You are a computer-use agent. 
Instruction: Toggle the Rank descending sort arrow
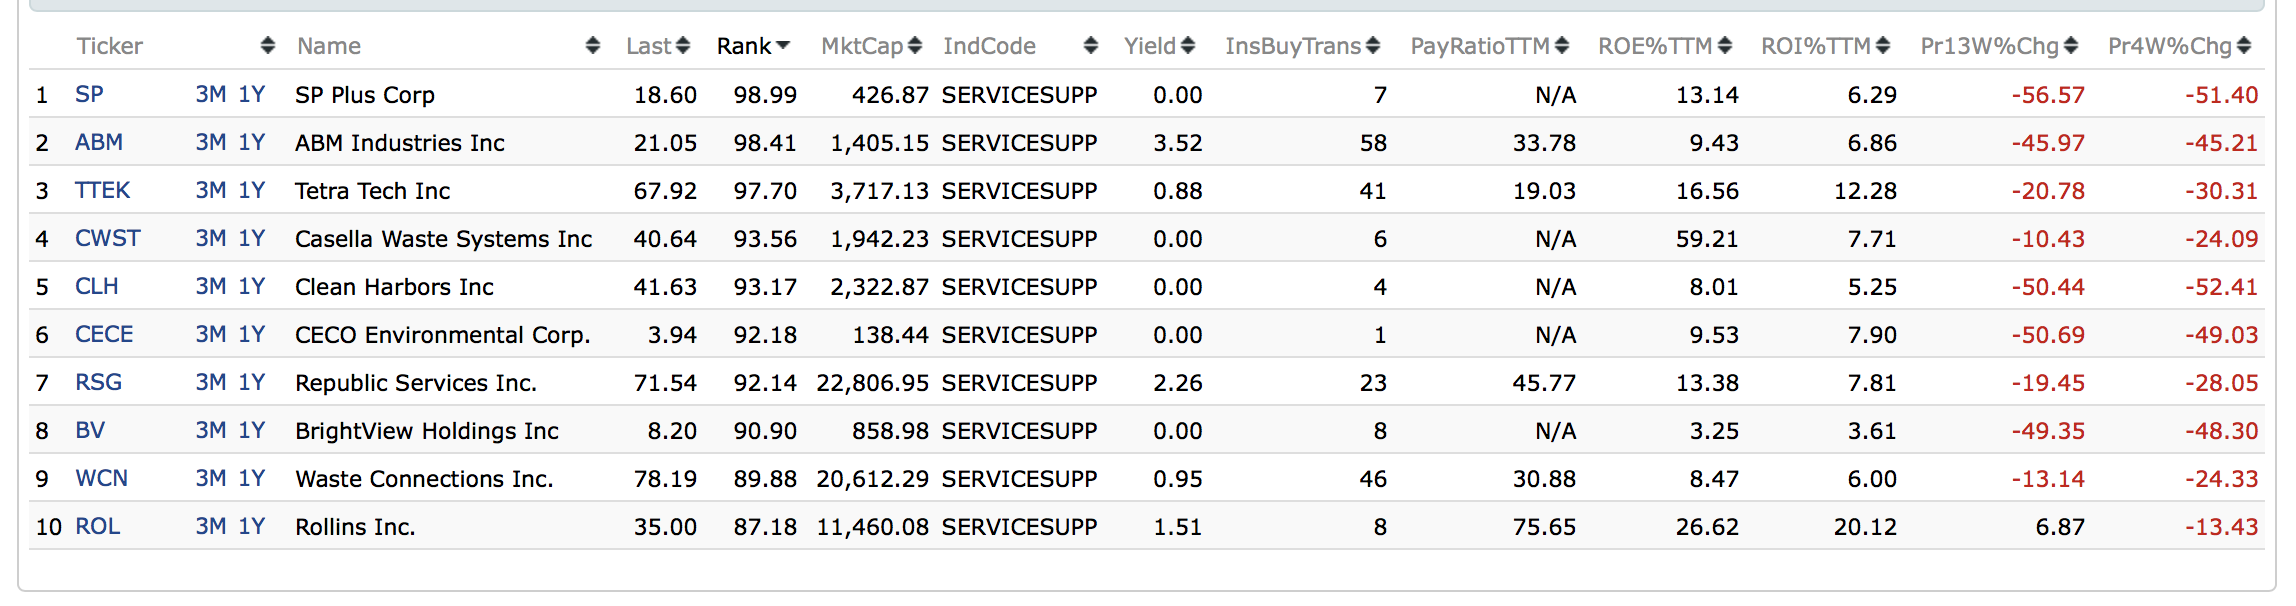point(783,46)
